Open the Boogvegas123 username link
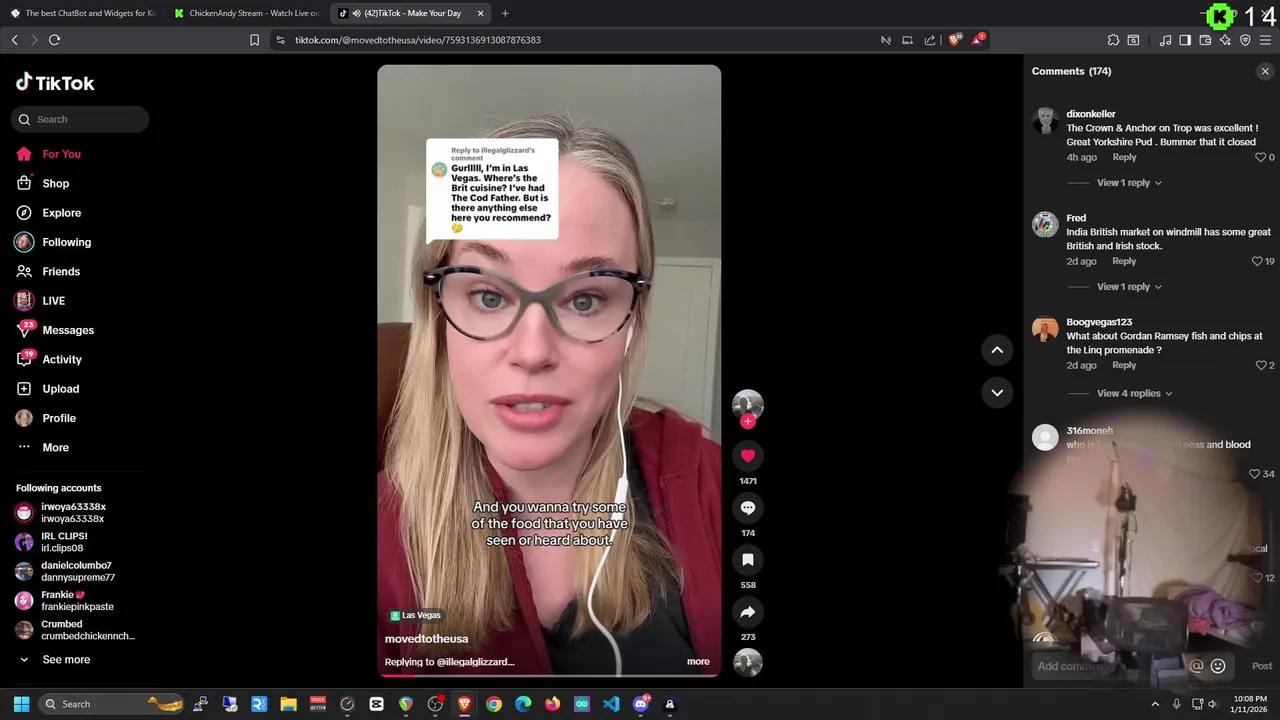Image resolution: width=1280 pixels, height=720 pixels. click(1099, 322)
